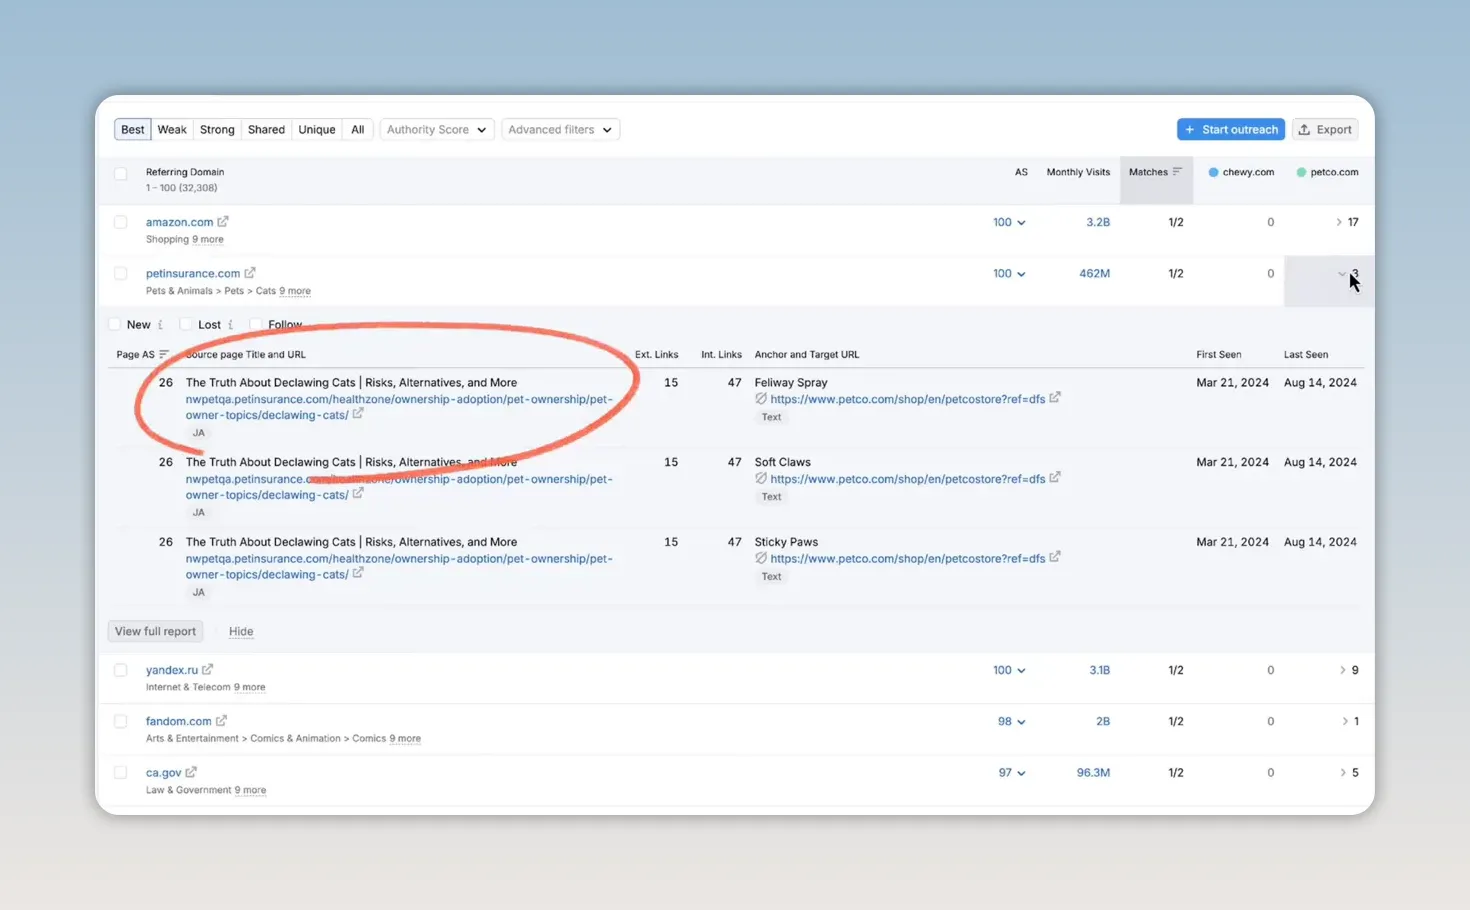Expand AS score 100 dropdown for yandex.ru
This screenshot has width=1470, height=910.
pyautogui.click(x=1009, y=670)
